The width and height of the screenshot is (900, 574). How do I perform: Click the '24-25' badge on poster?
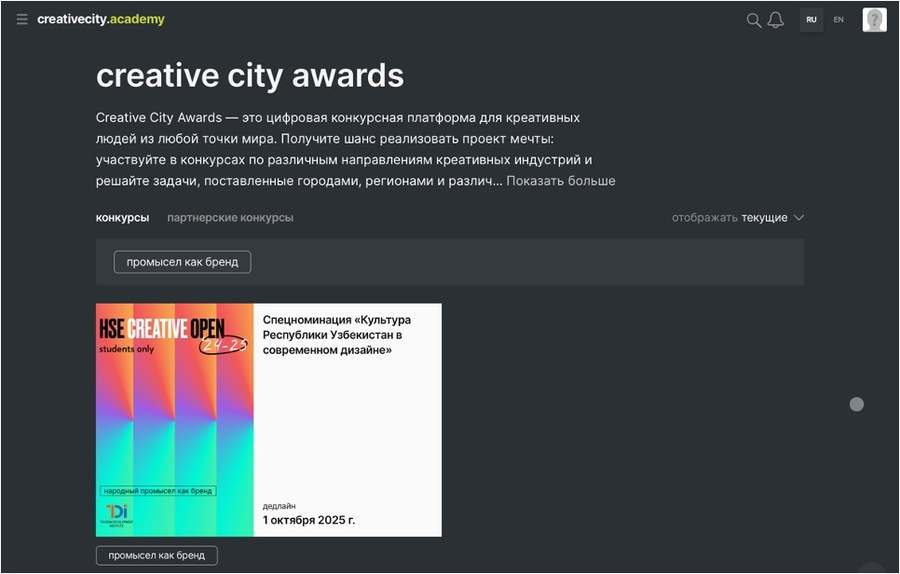point(223,344)
